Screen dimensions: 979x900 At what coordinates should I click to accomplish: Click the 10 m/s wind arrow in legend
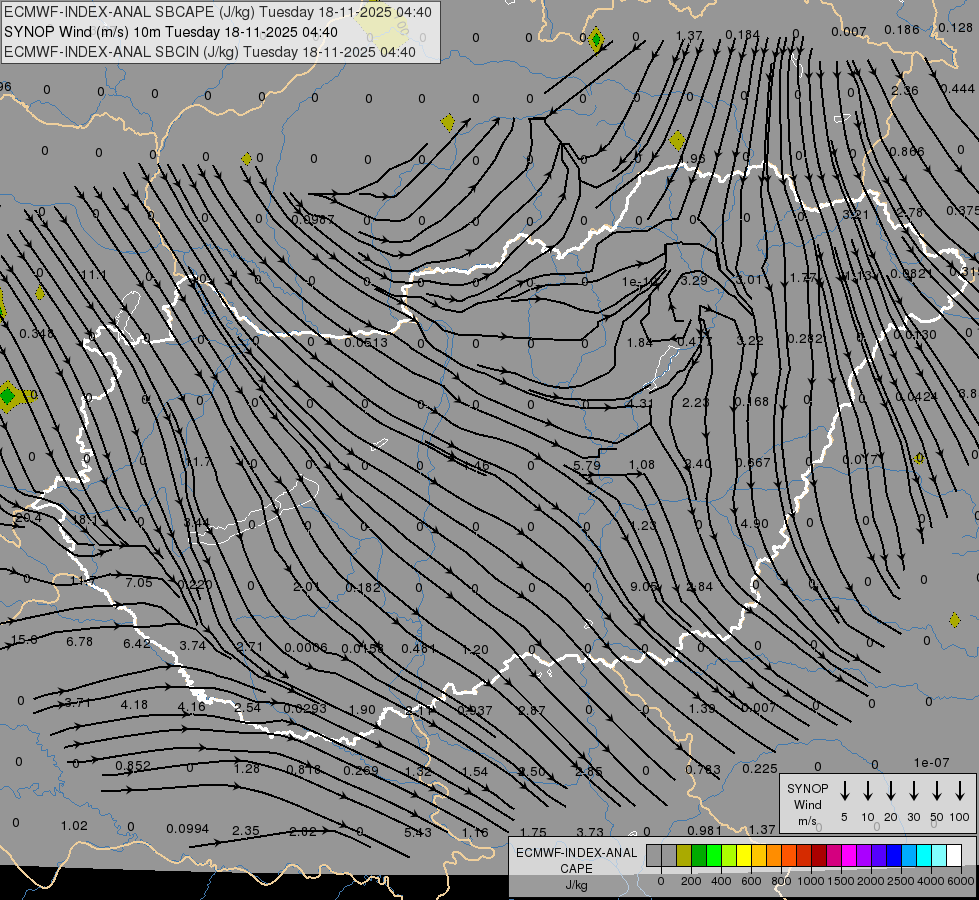coord(868,790)
